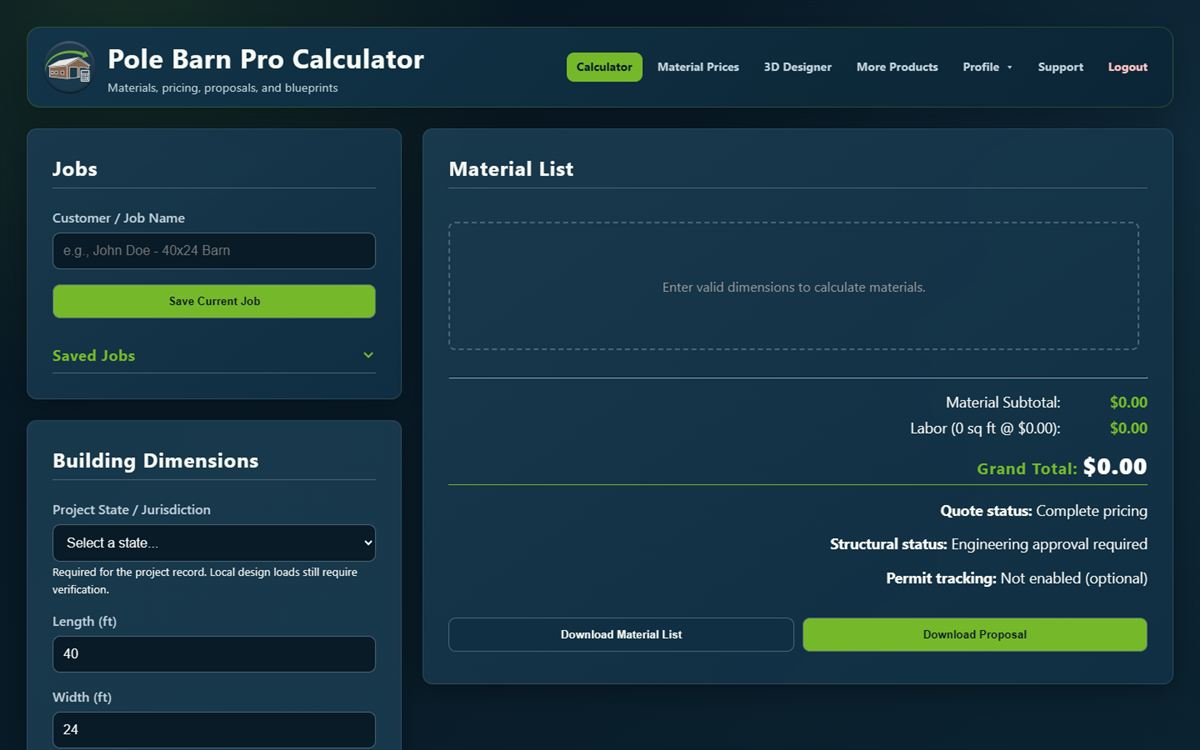The image size is (1200, 750).
Task: Click the Material List heading
Action: pyautogui.click(x=511, y=169)
